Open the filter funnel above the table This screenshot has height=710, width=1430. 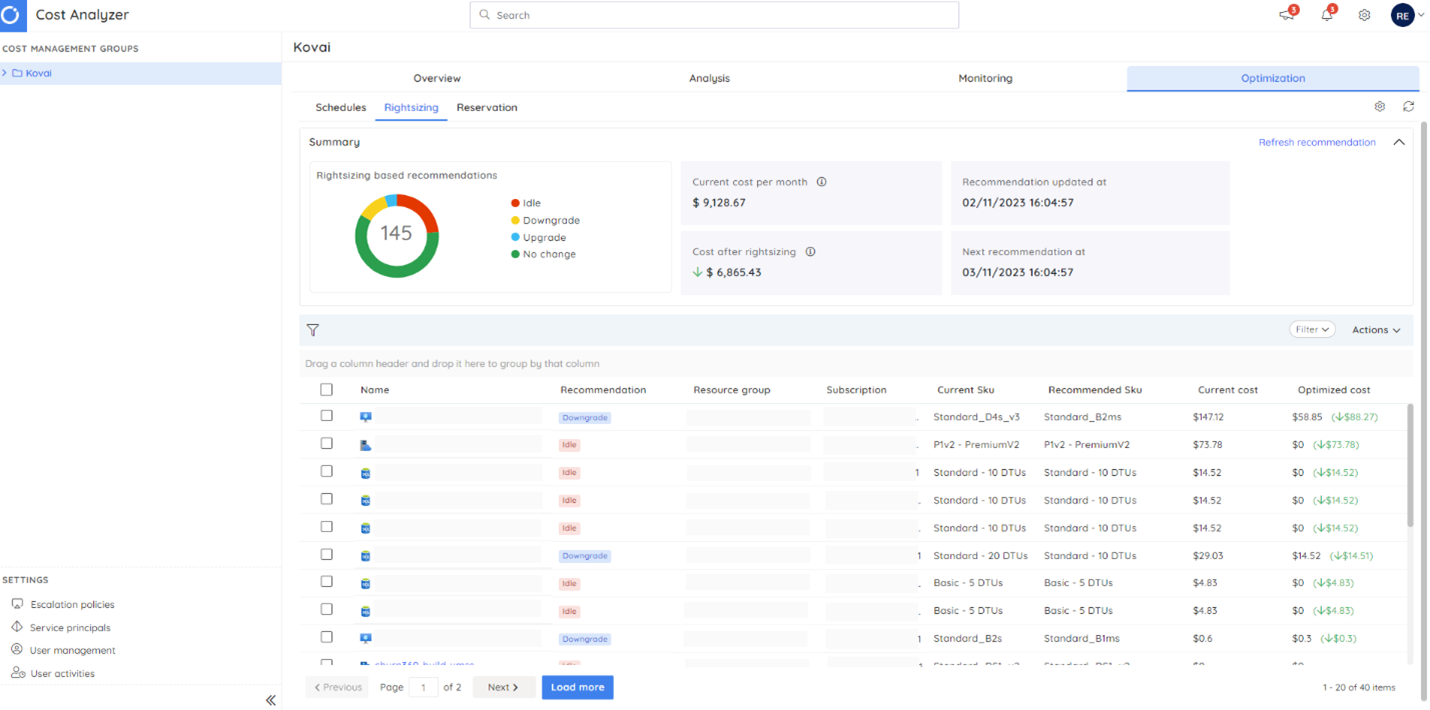click(313, 329)
